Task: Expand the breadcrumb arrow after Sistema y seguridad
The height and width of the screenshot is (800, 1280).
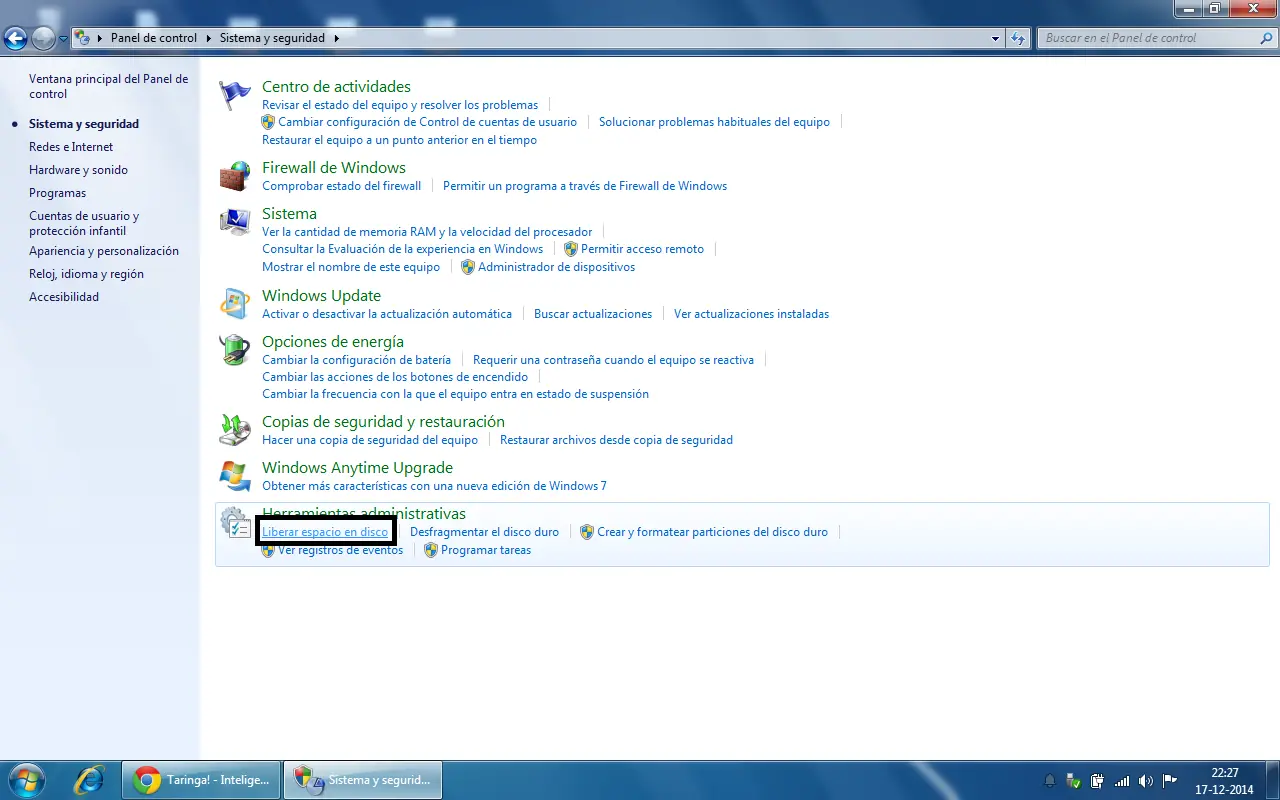Action: (336, 38)
